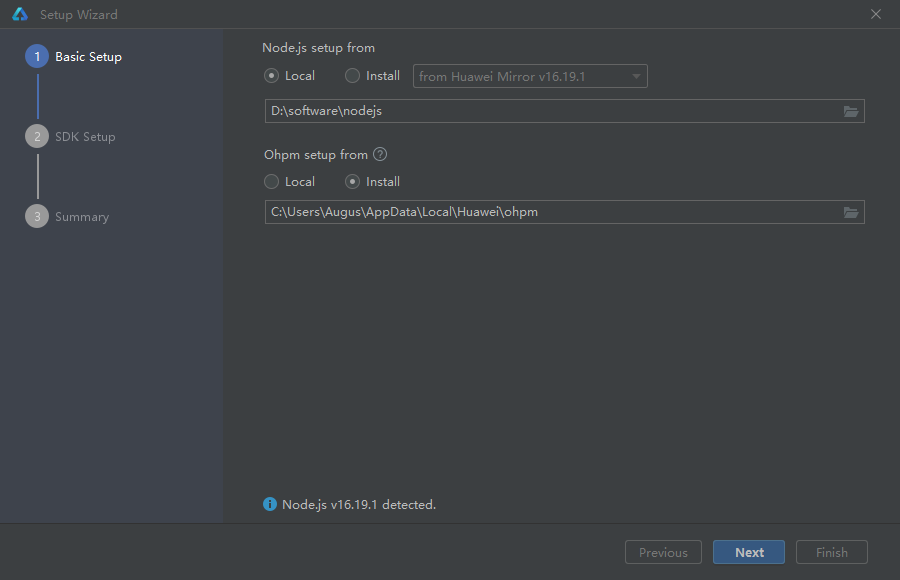
Task: Open the Basic Setup step label
Action: 88,57
